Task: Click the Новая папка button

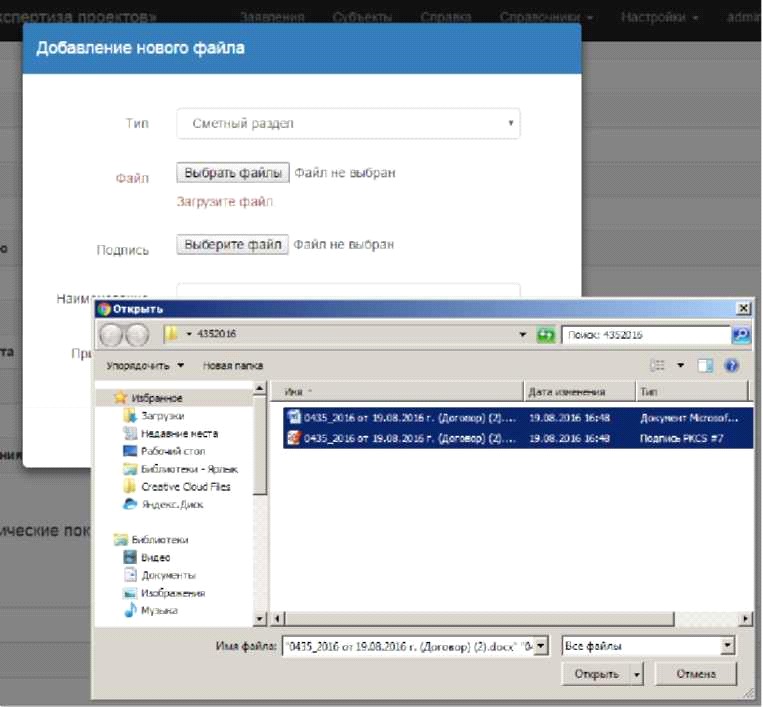Action: [x=233, y=366]
